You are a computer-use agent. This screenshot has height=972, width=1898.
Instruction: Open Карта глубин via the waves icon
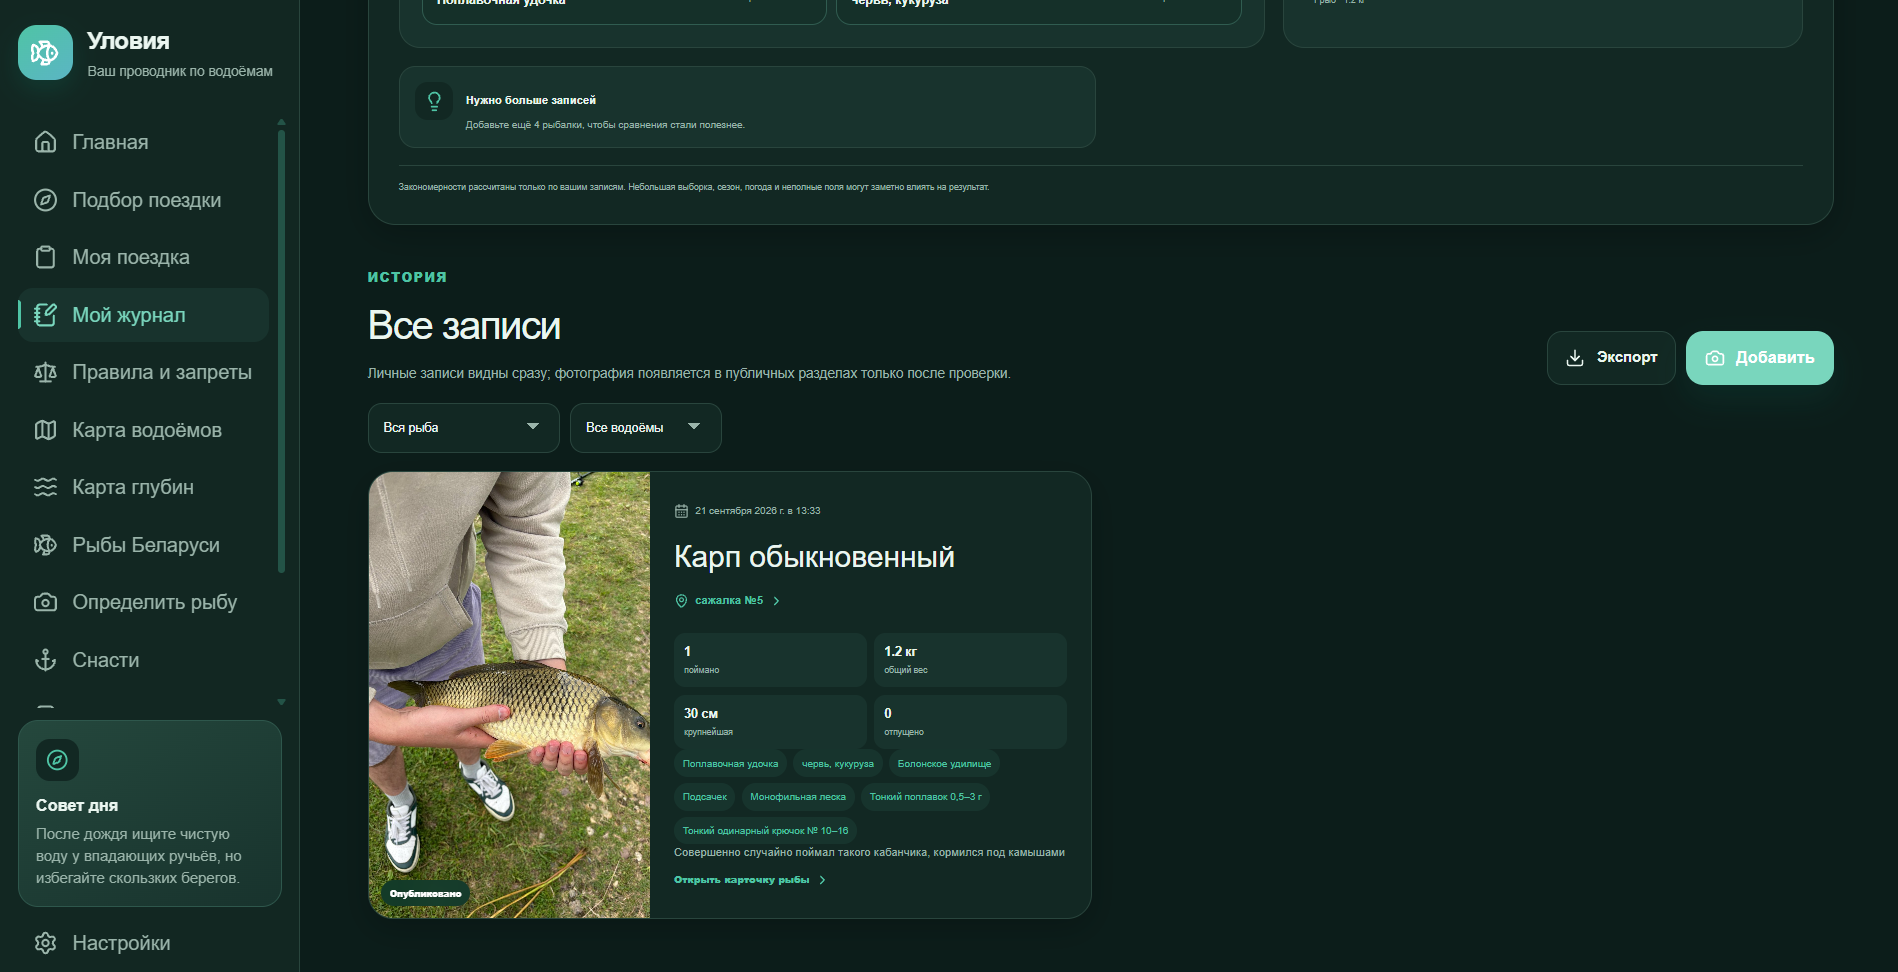(45, 487)
